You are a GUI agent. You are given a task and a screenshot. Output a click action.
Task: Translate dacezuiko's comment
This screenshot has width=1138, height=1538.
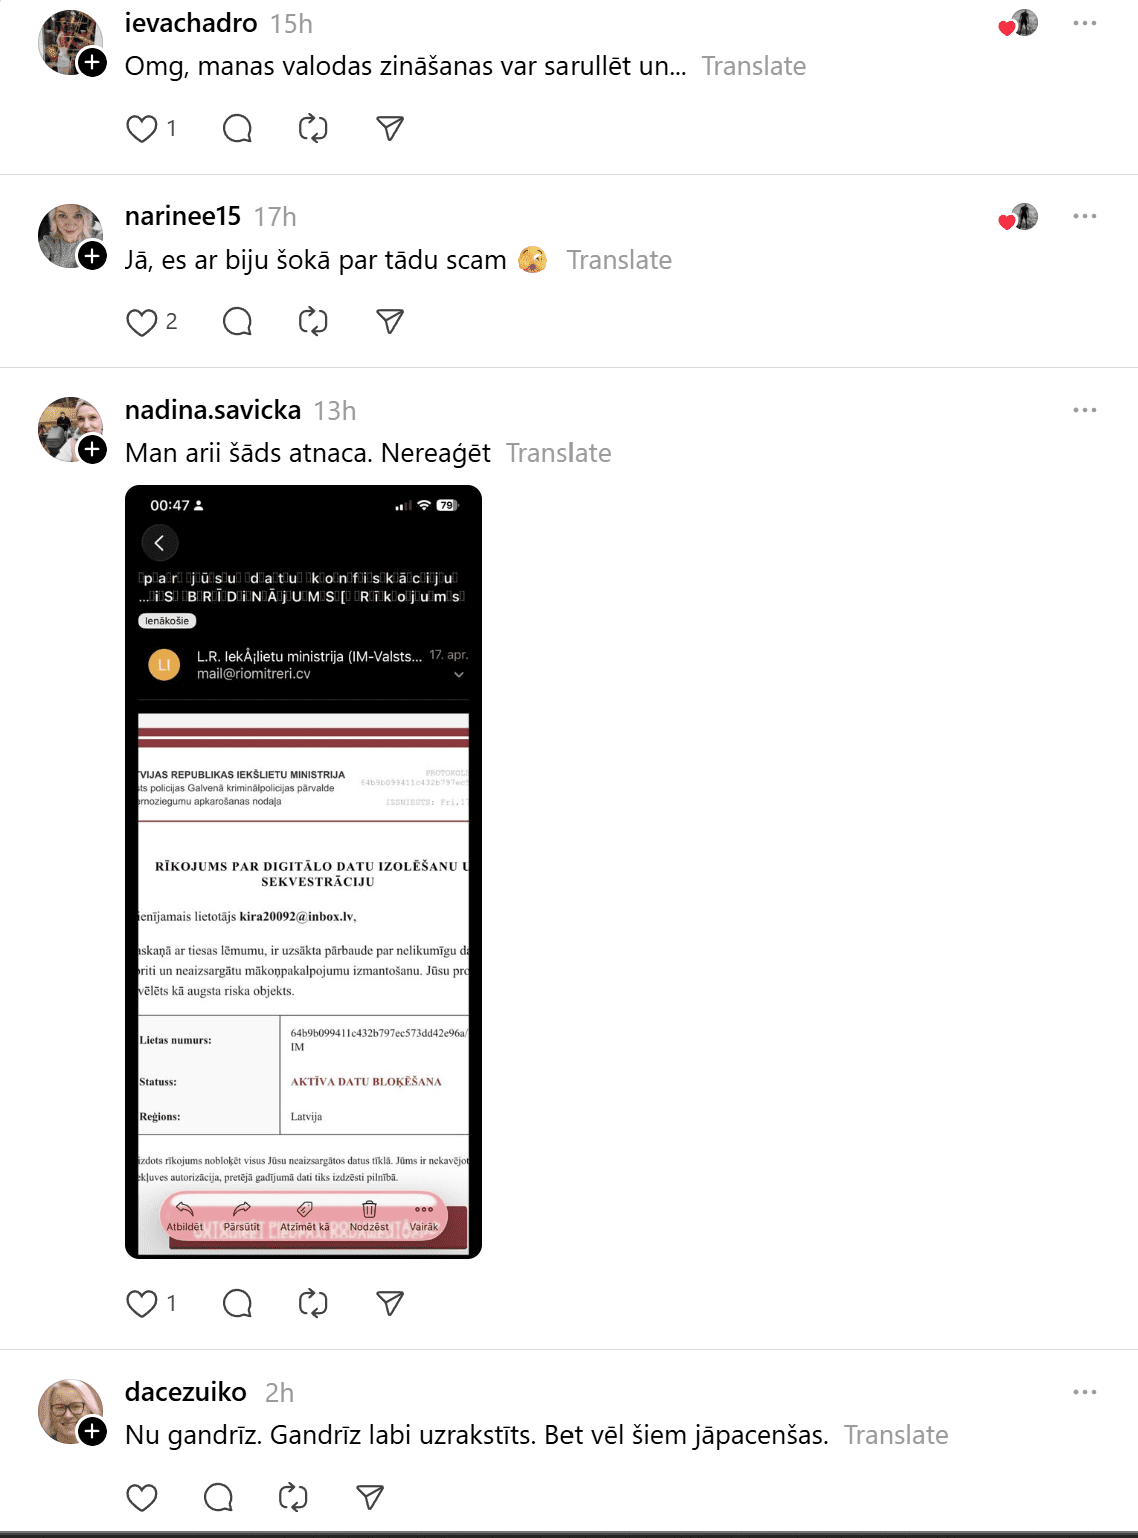tap(896, 1435)
